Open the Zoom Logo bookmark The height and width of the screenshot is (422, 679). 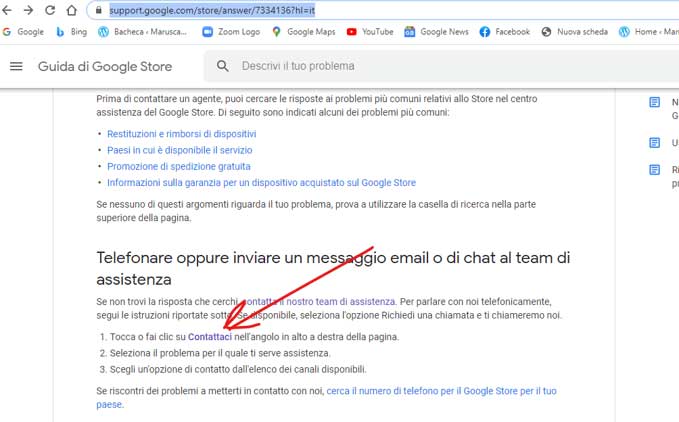[x=230, y=32]
